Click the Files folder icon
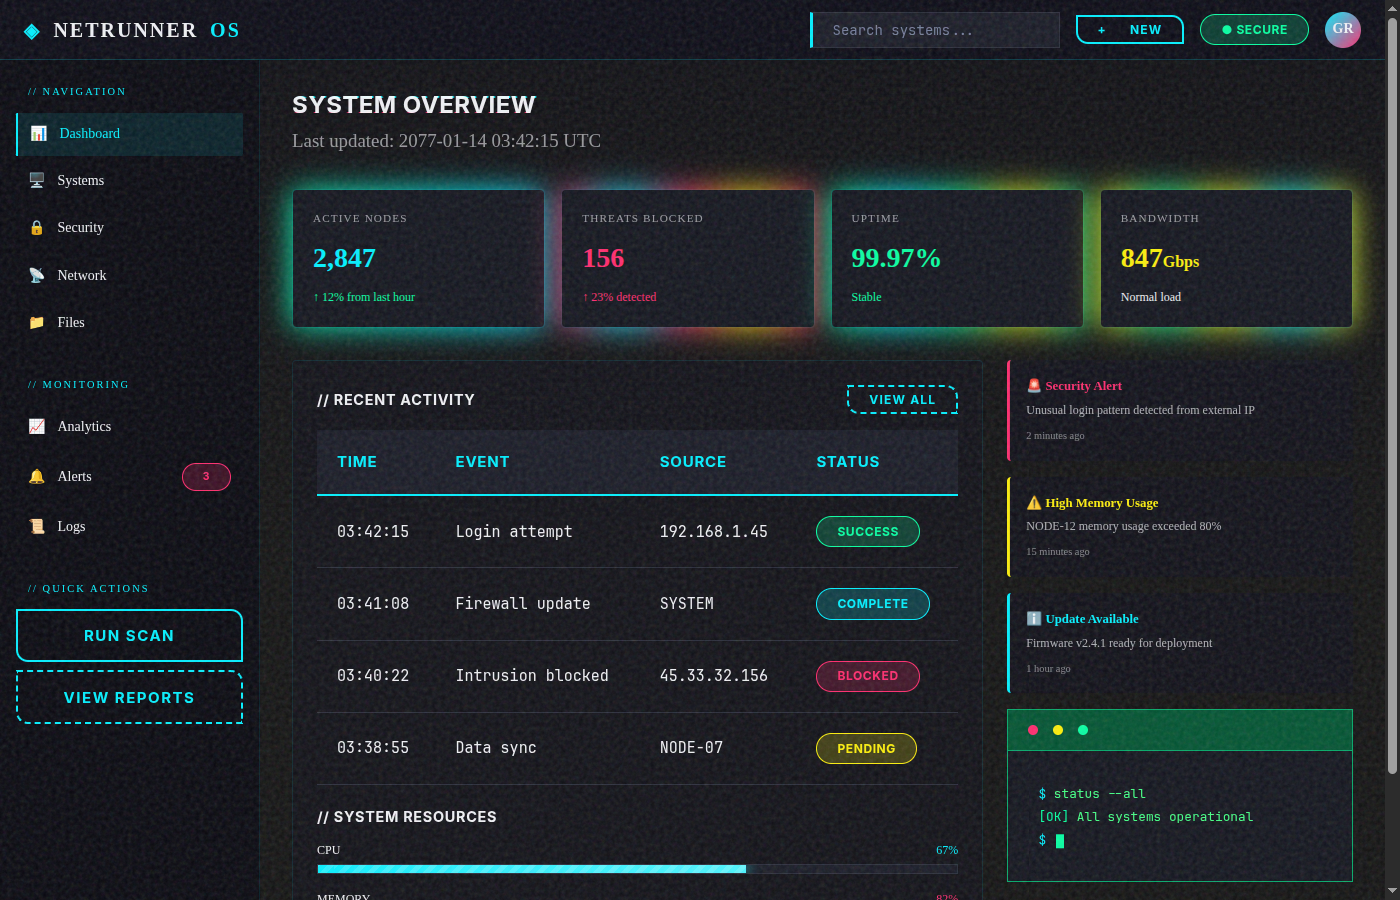 (37, 322)
